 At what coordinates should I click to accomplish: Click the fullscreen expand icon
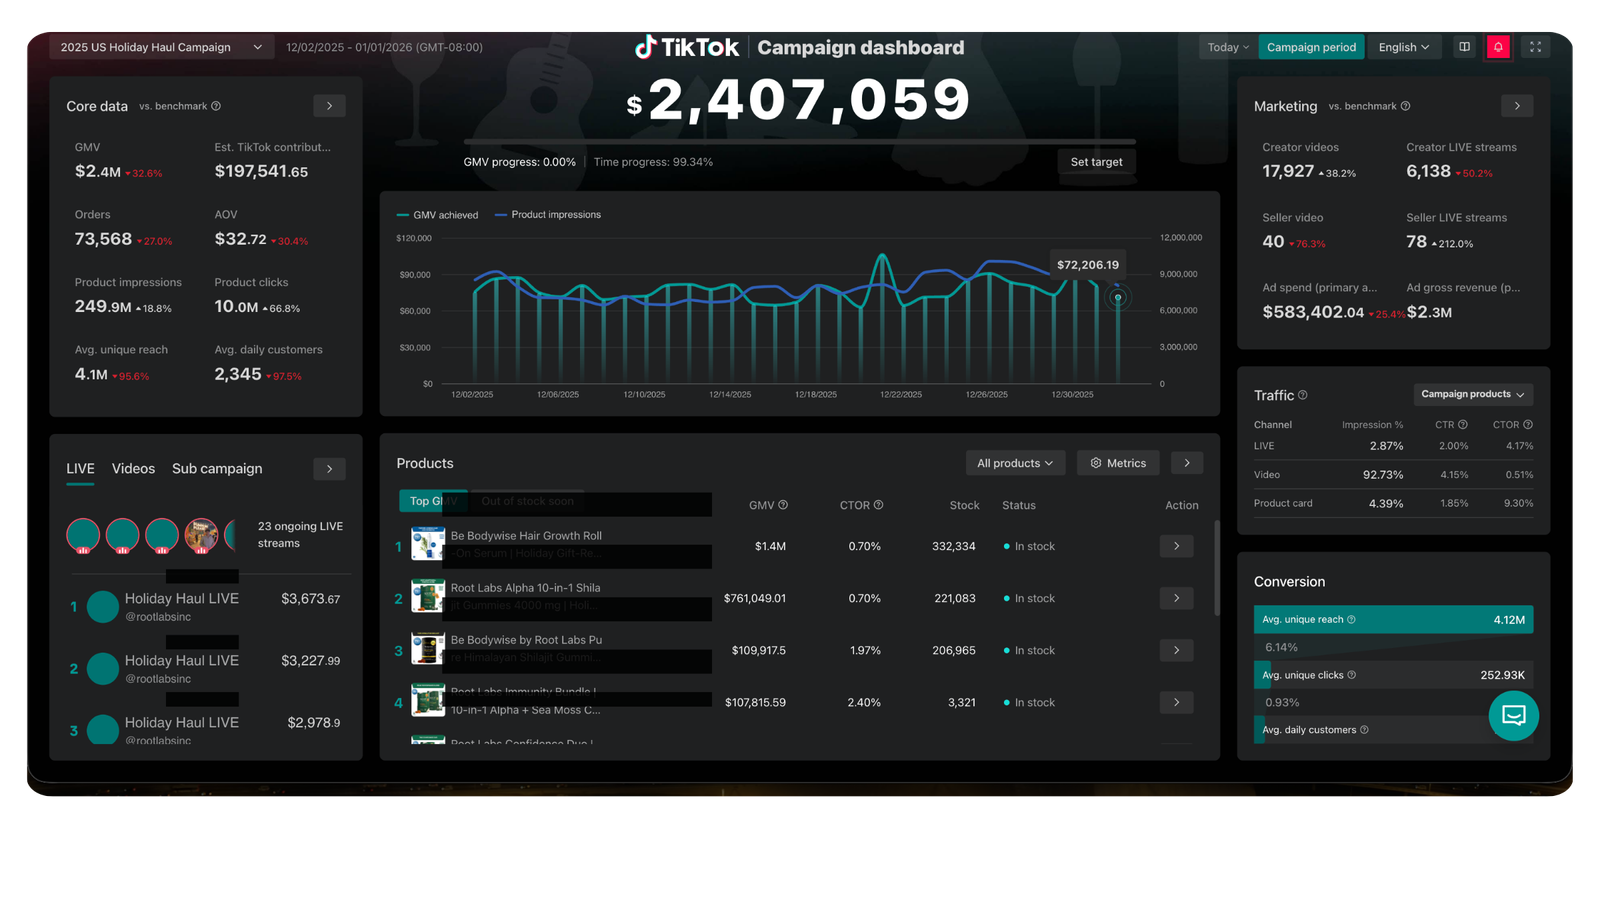(x=1535, y=47)
